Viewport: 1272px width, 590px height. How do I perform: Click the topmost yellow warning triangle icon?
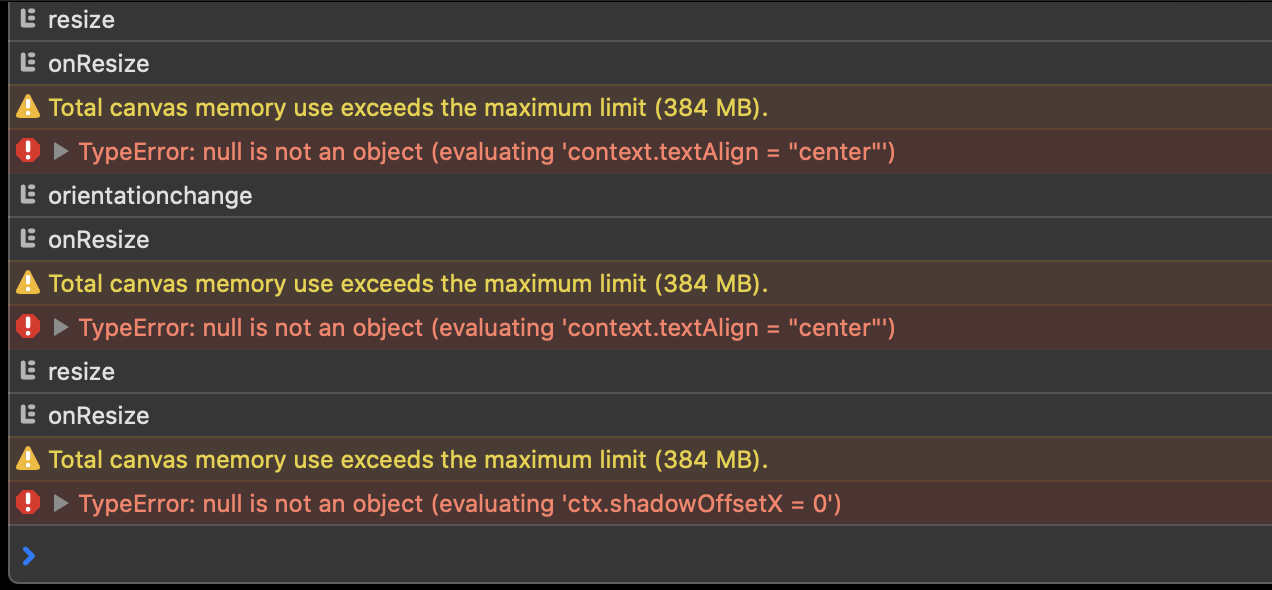click(28, 107)
